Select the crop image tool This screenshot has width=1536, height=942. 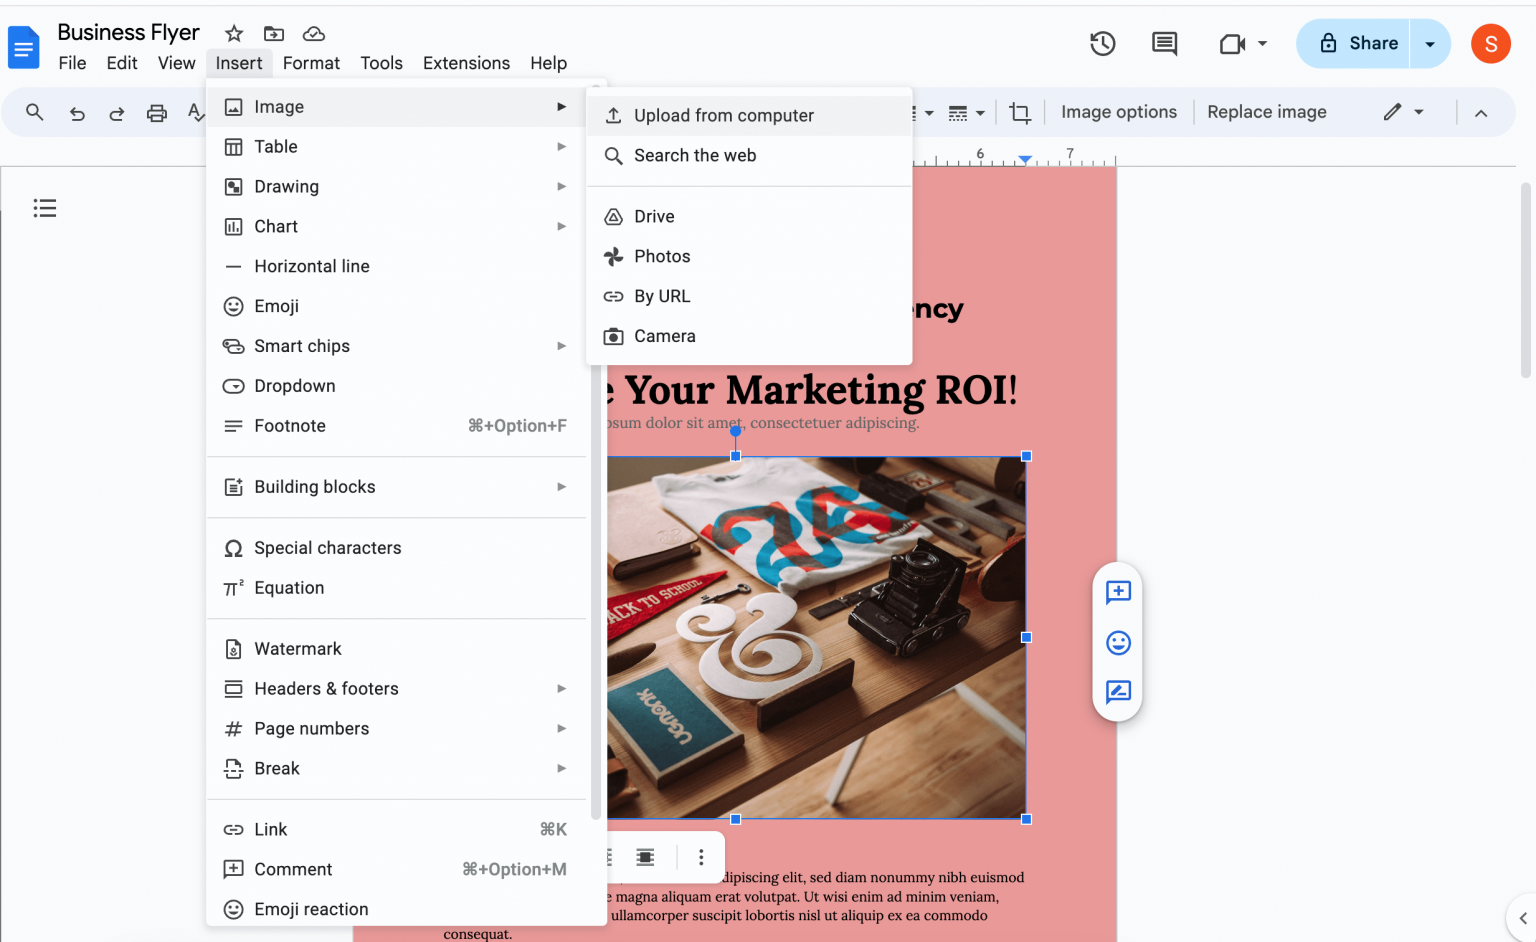pos(1019,112)
